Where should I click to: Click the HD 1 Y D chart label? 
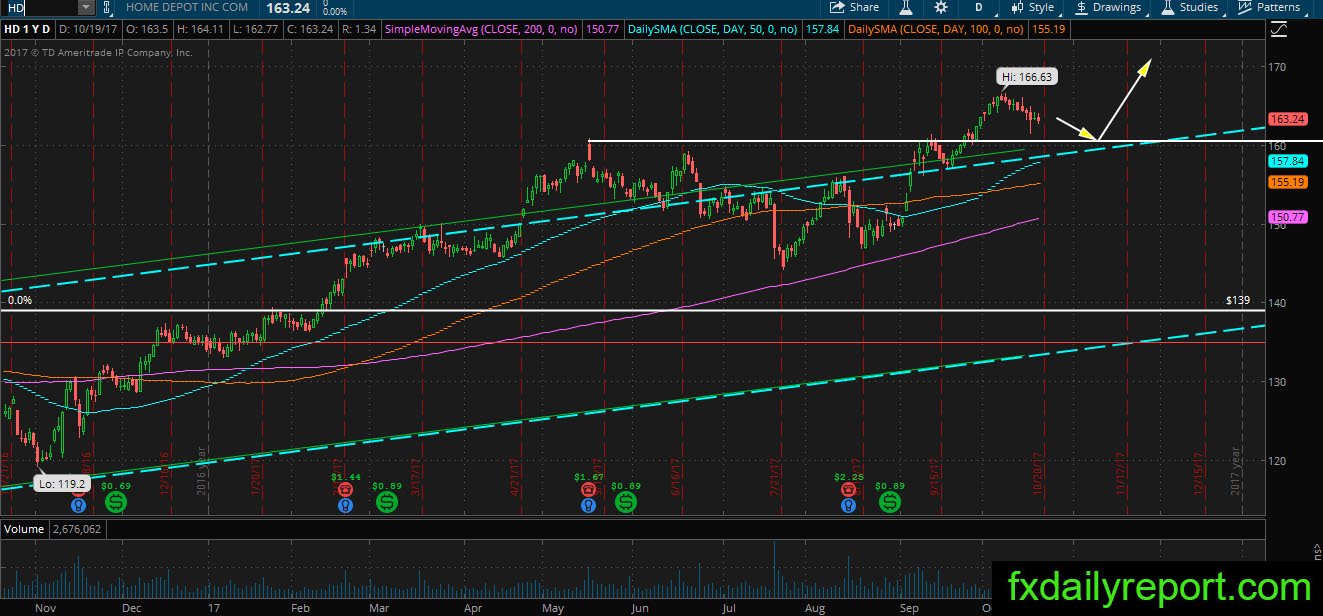point(29,30)
